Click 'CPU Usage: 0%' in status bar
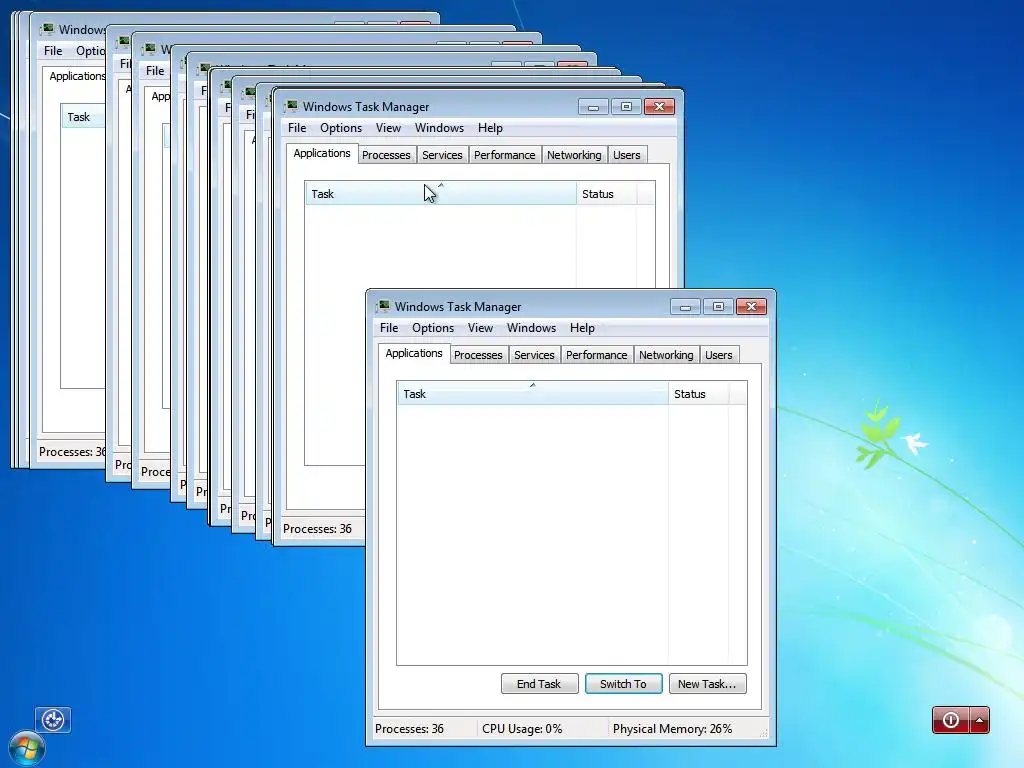Image resolution: width=1024 pixels, height=768 pixels. (522, 729)
